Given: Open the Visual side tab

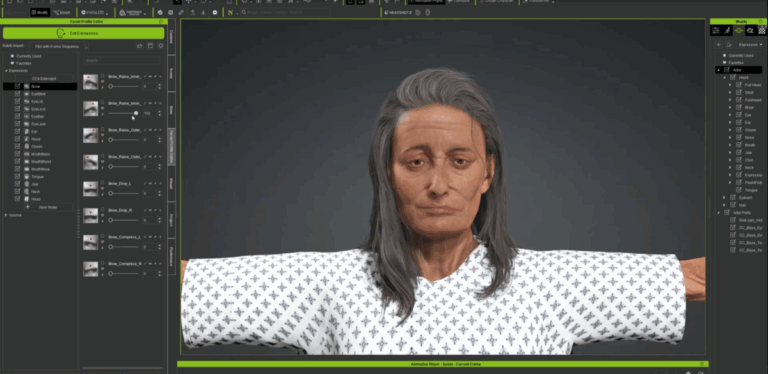Looking at the screenshot, I should pos(171,183).
